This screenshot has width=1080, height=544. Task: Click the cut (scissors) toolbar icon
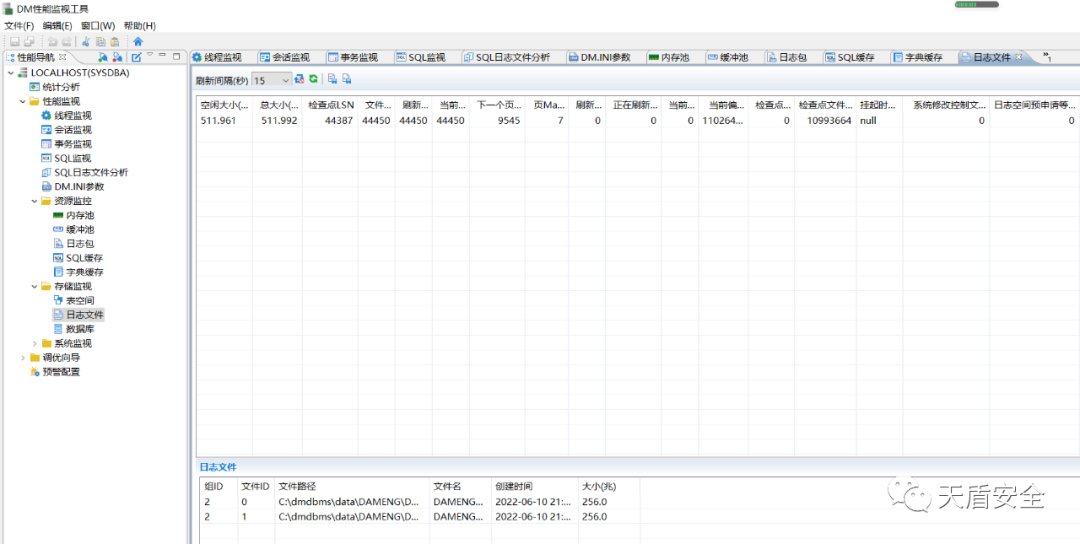click(x=86, y=41)
